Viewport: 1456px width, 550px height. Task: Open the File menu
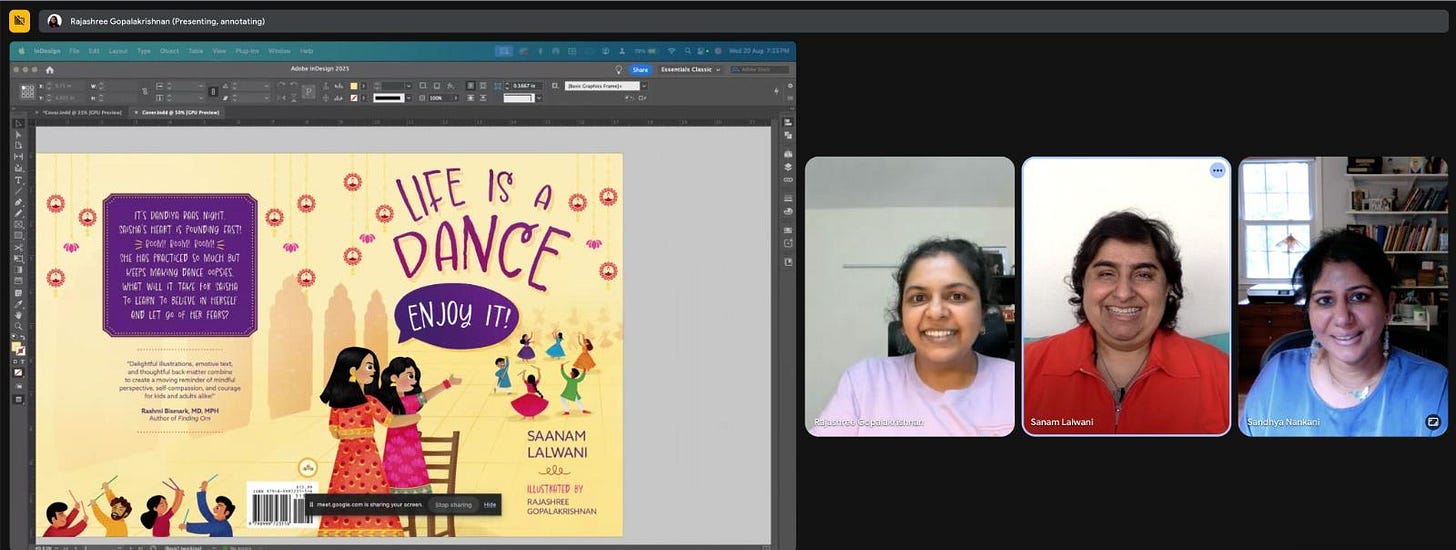(74, 51)
